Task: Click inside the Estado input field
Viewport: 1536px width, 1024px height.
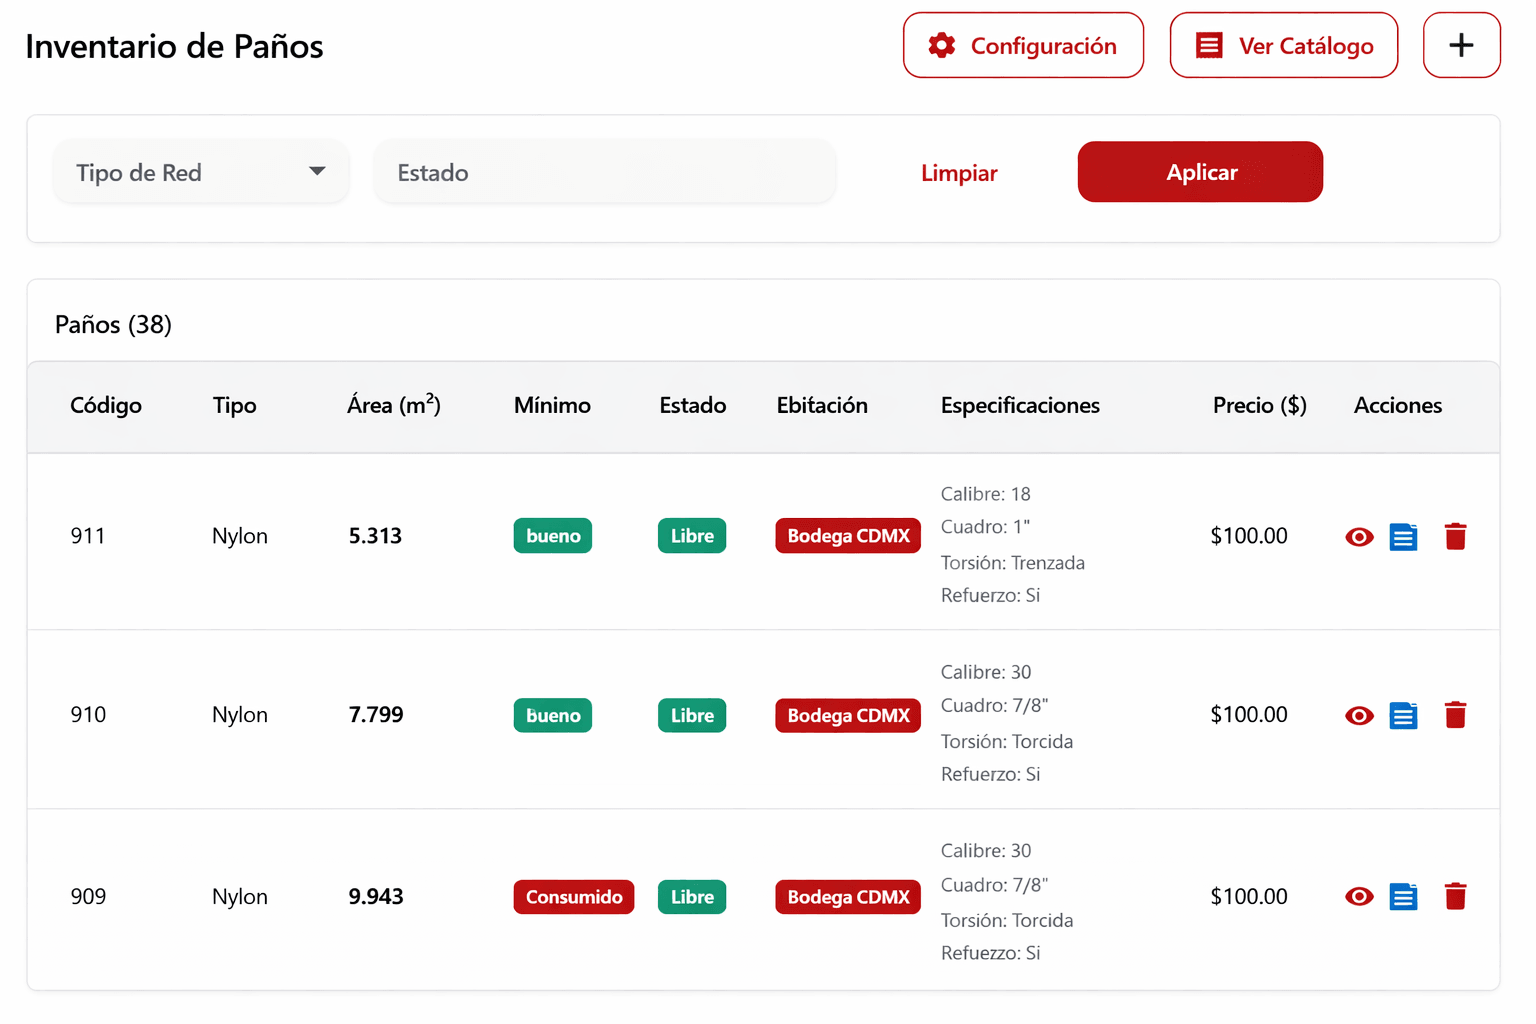Action: [x=604, y=171]
